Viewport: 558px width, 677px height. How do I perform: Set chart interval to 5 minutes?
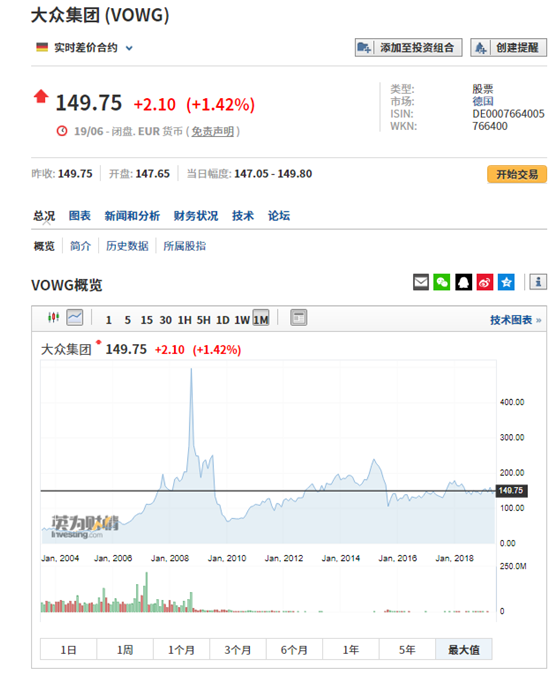coord(127,320)
